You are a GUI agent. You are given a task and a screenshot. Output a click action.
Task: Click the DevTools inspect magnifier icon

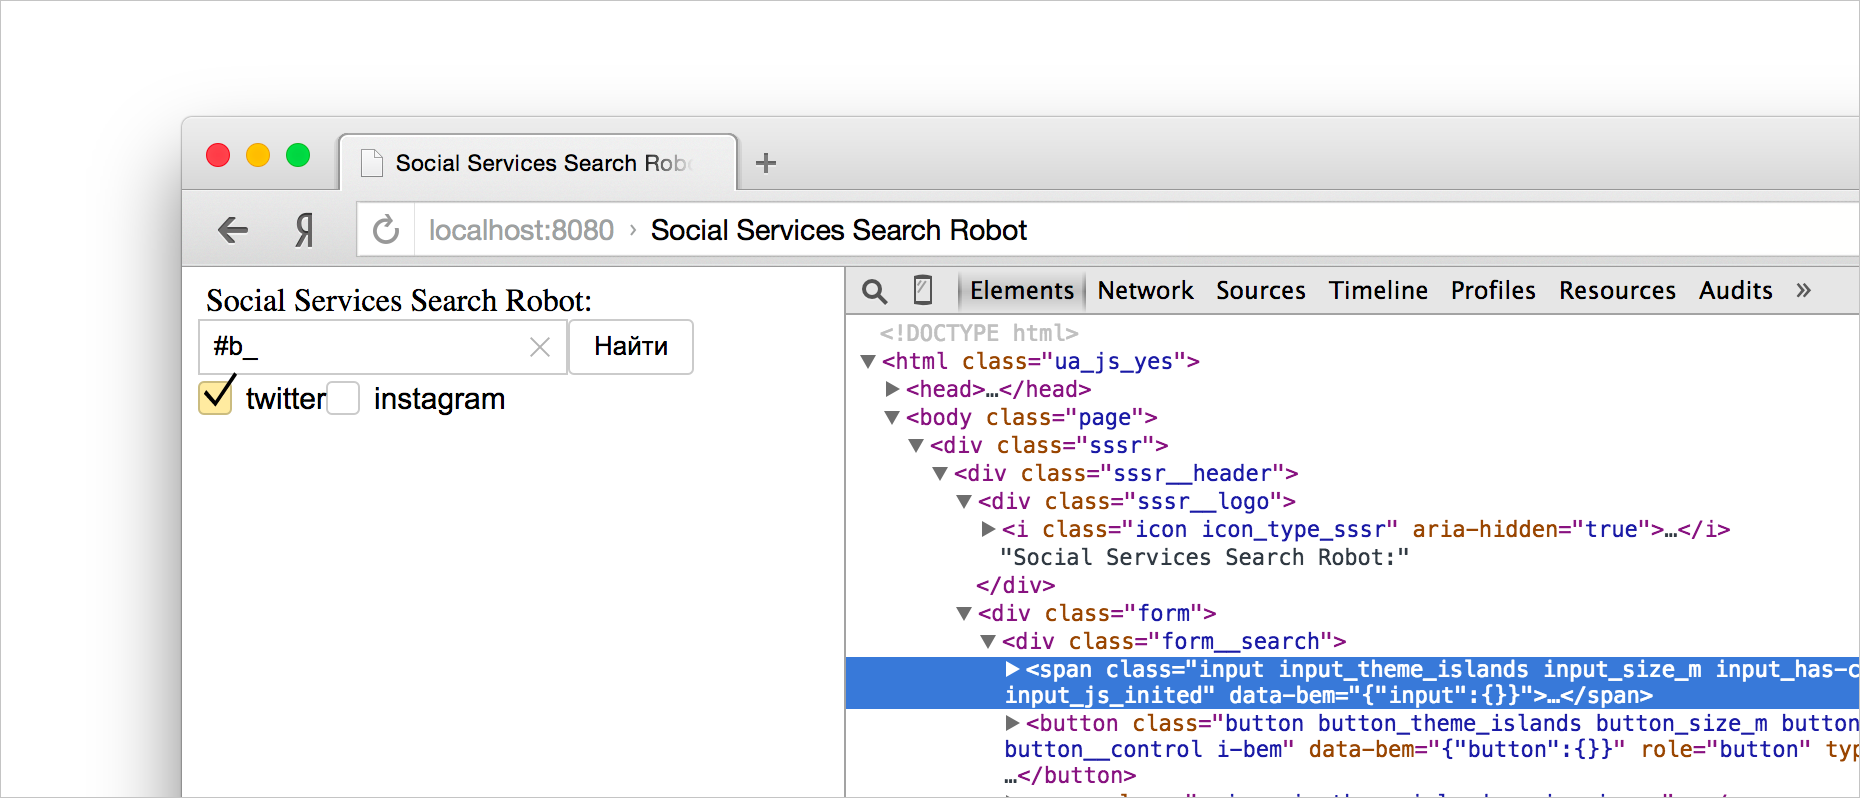[874, 291]
